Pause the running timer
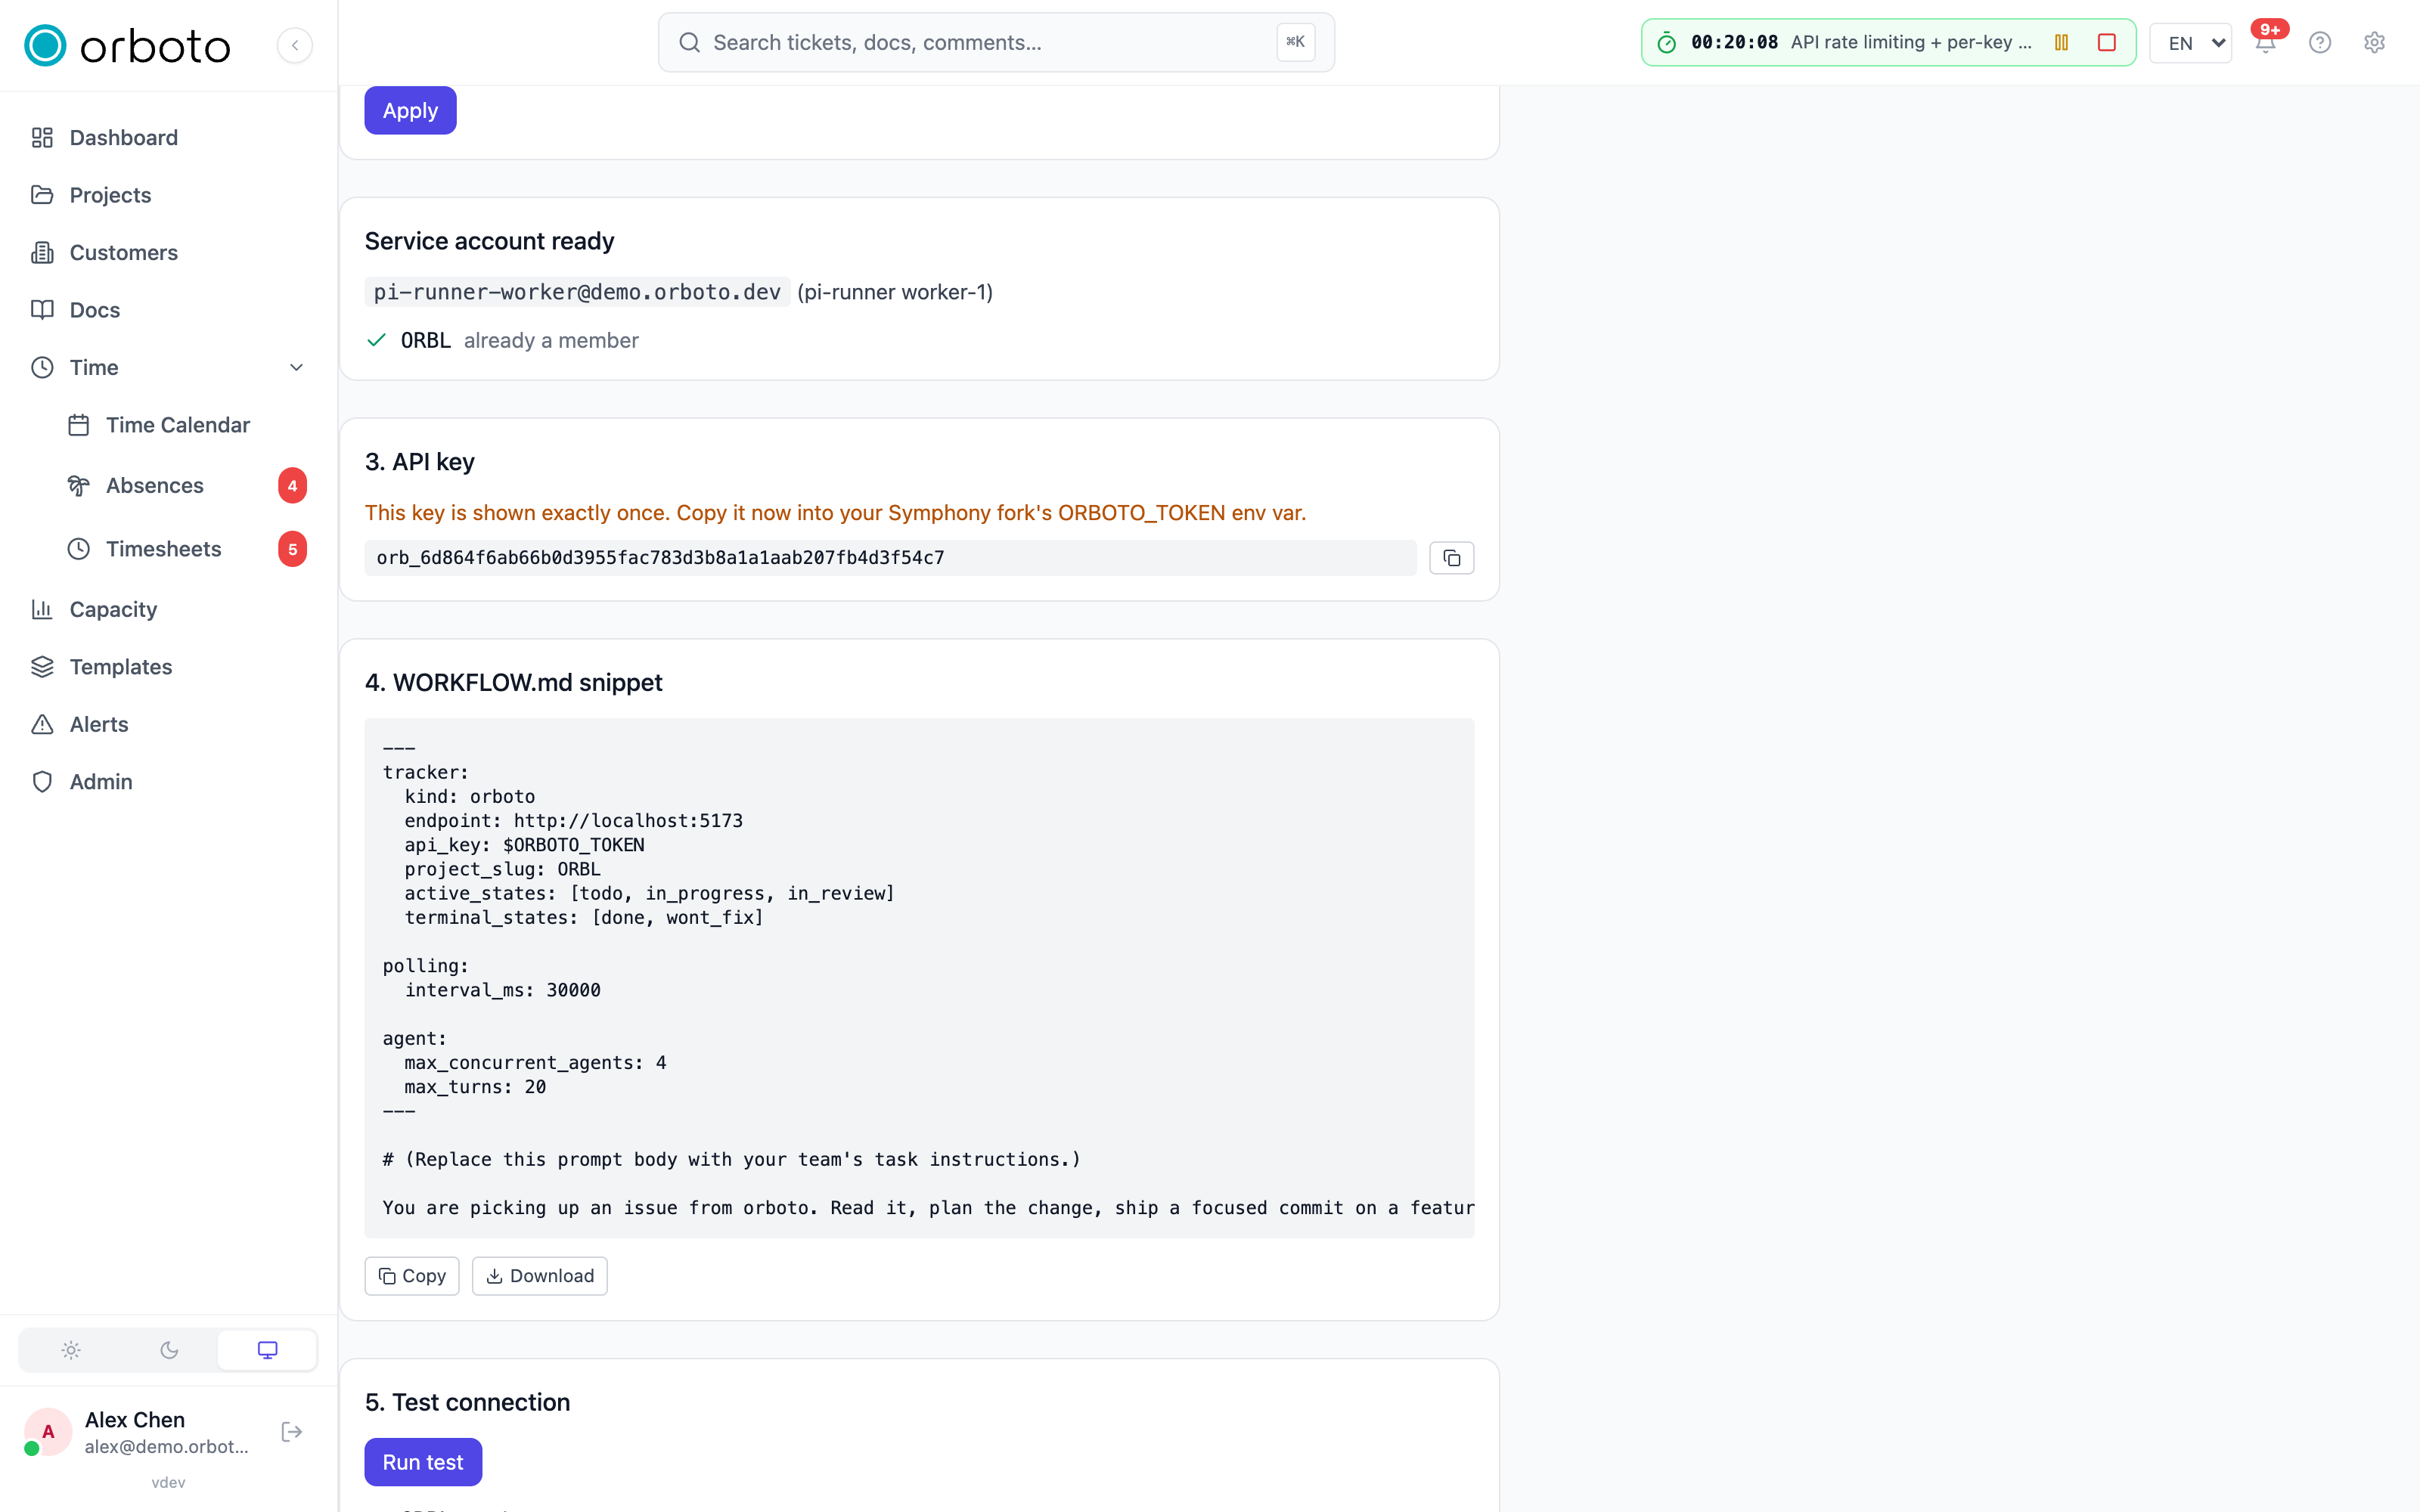 [2061, 42]
